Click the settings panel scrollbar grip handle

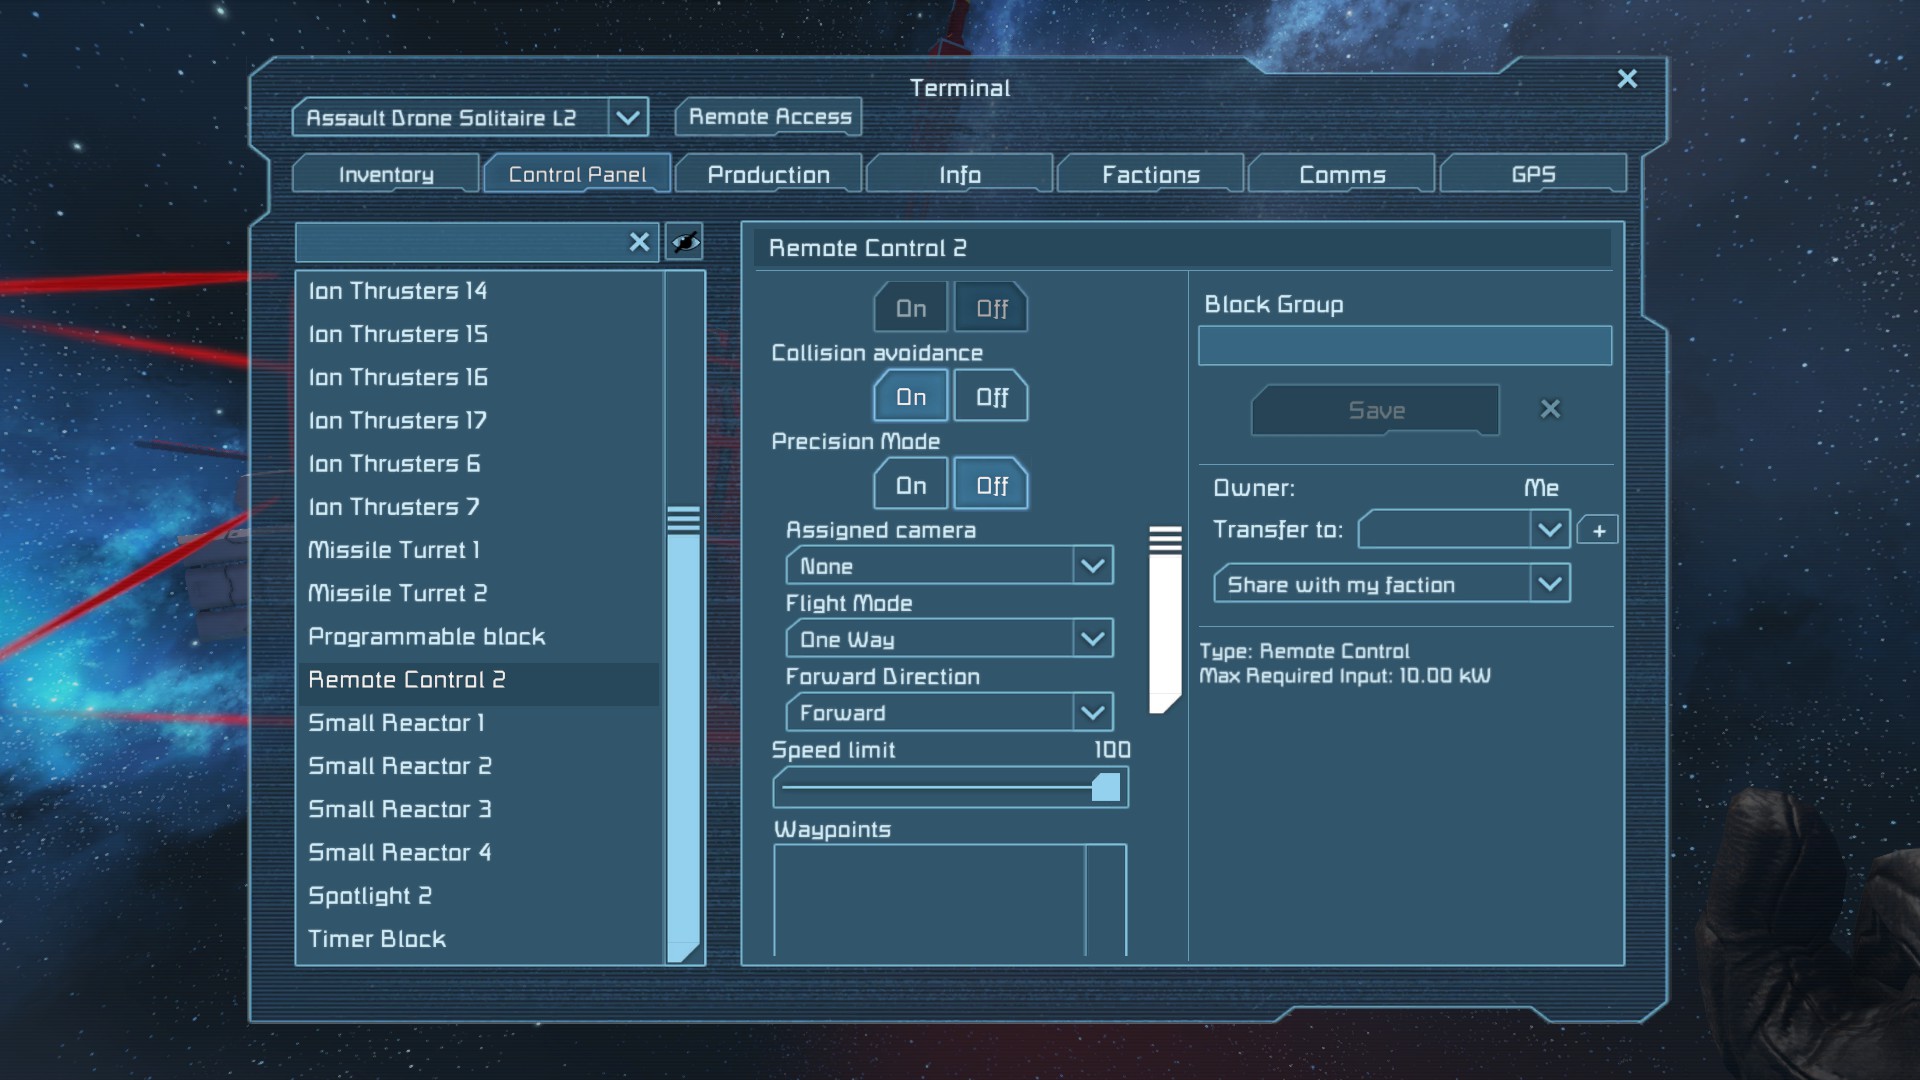tap(1165, 540)
